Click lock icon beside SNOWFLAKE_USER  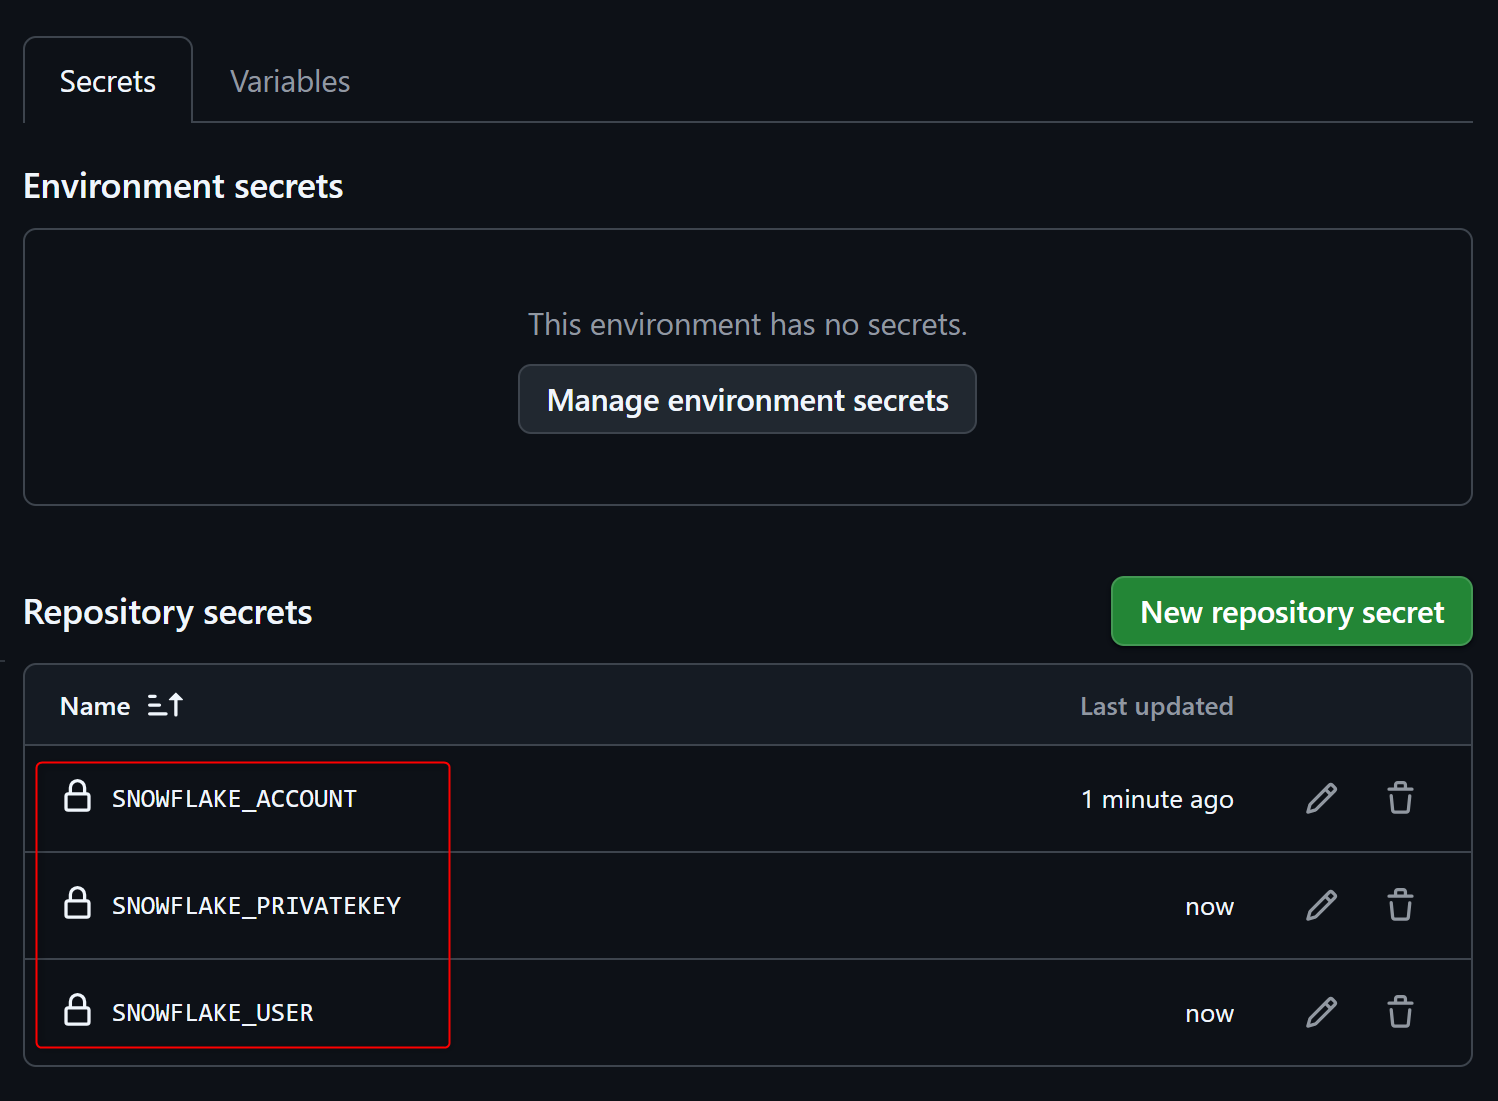tap(77, 1011)
